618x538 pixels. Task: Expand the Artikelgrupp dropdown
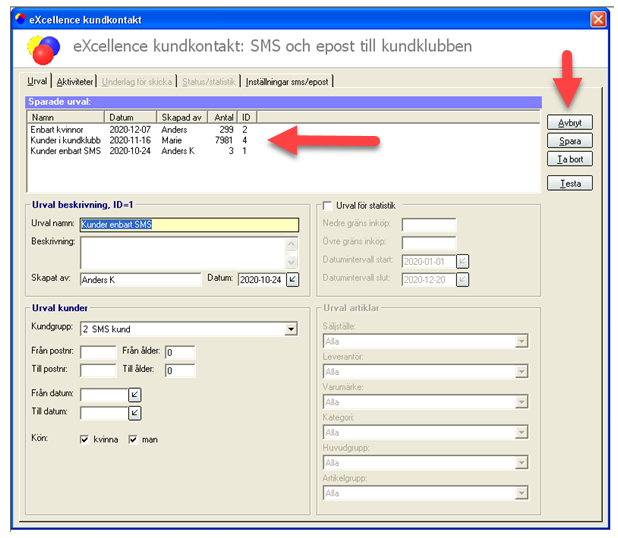[521, 493]
